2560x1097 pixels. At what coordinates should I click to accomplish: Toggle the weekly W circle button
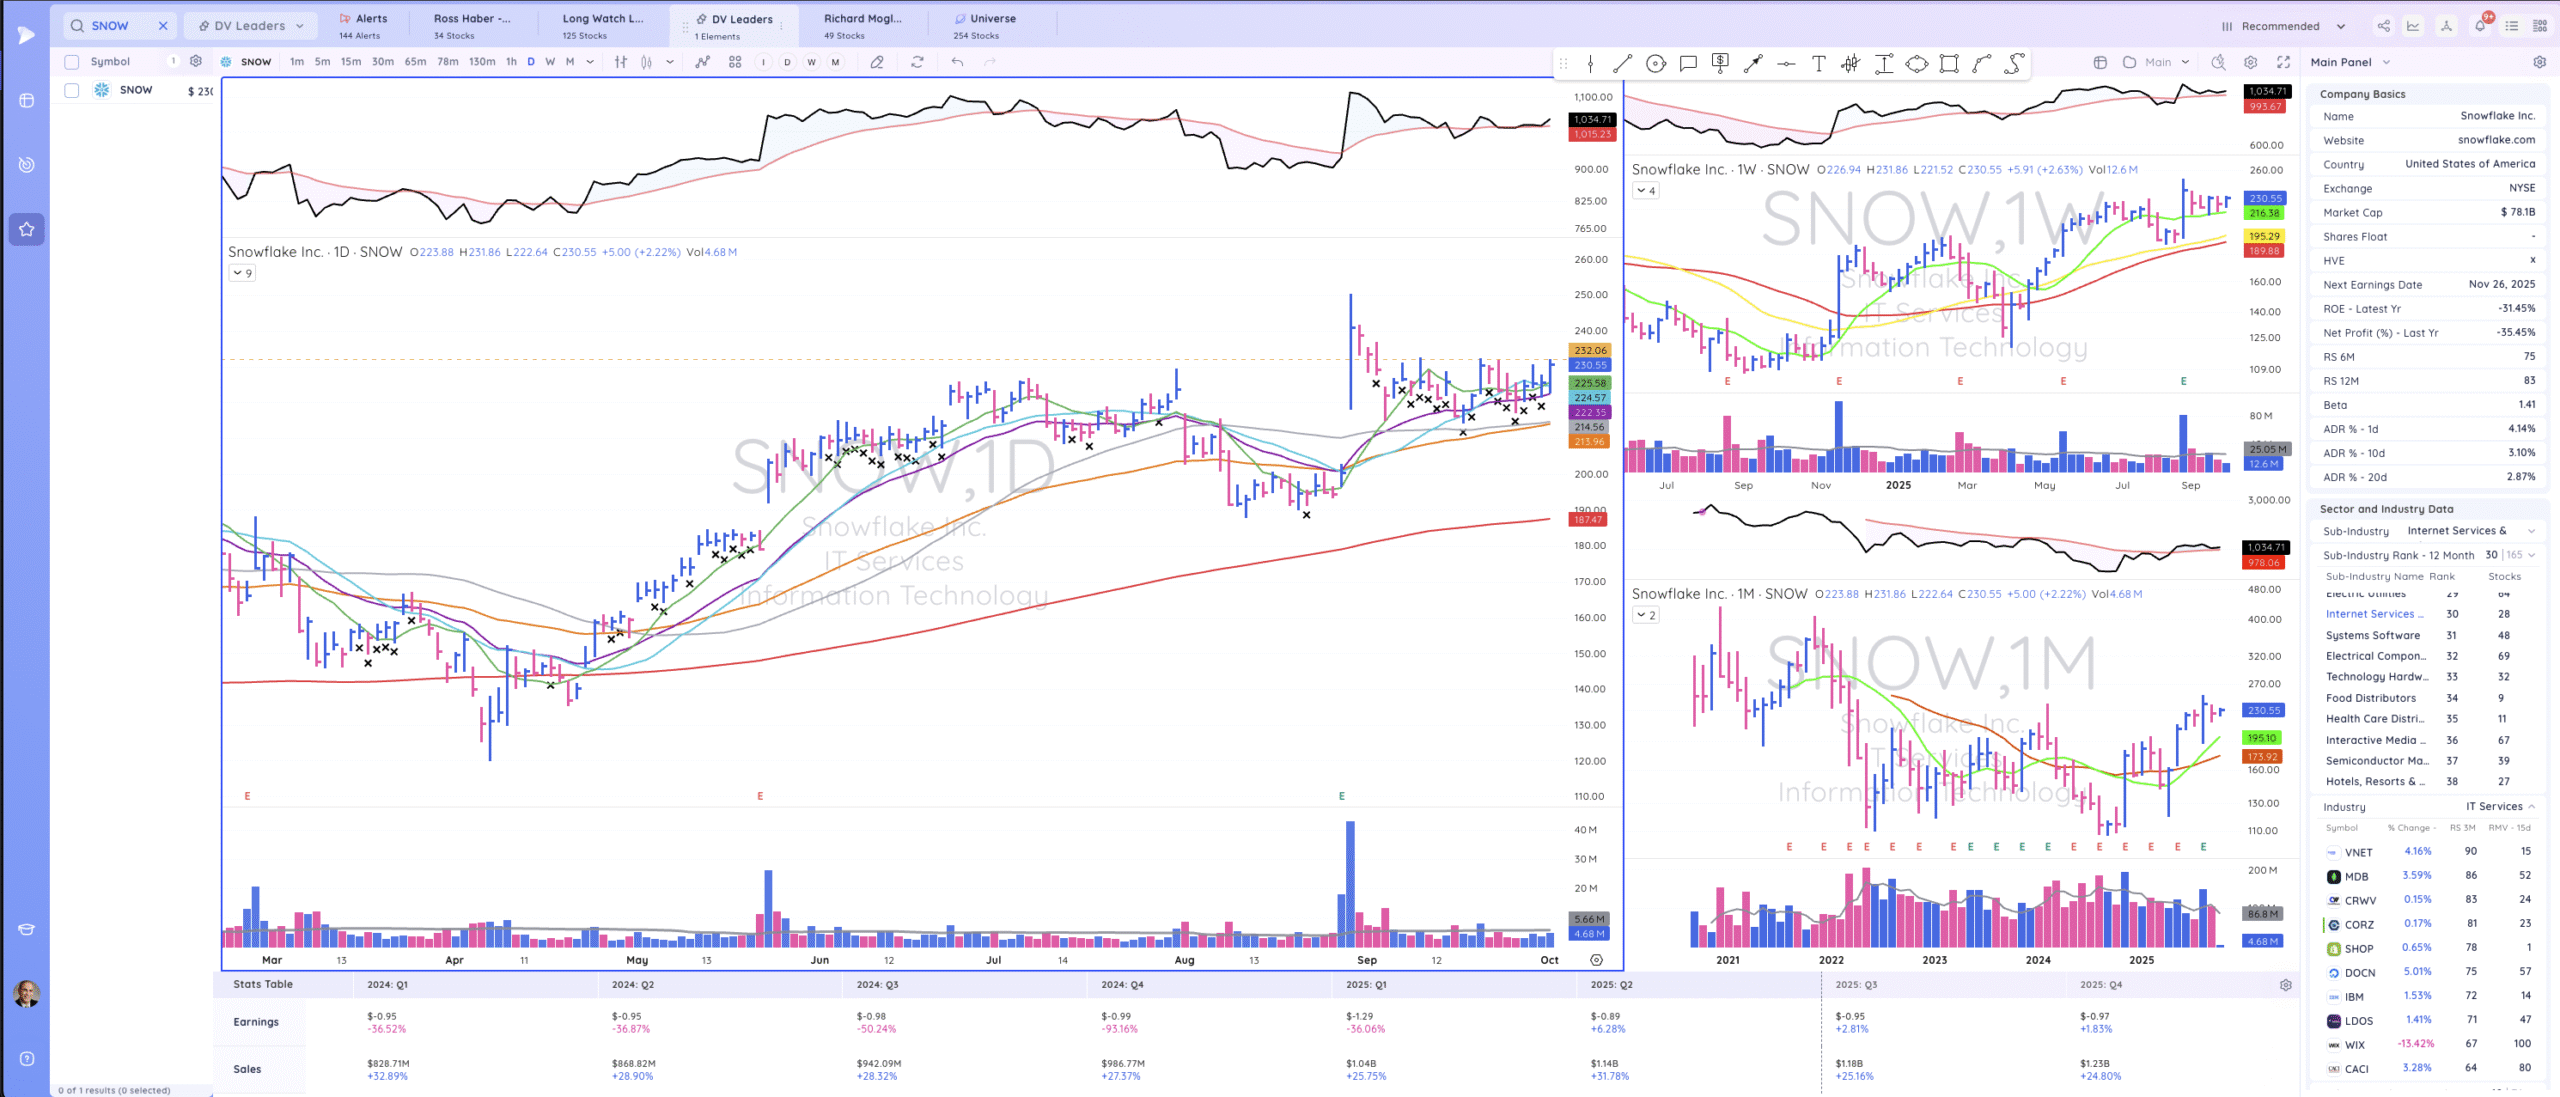[x=811, y=62]
